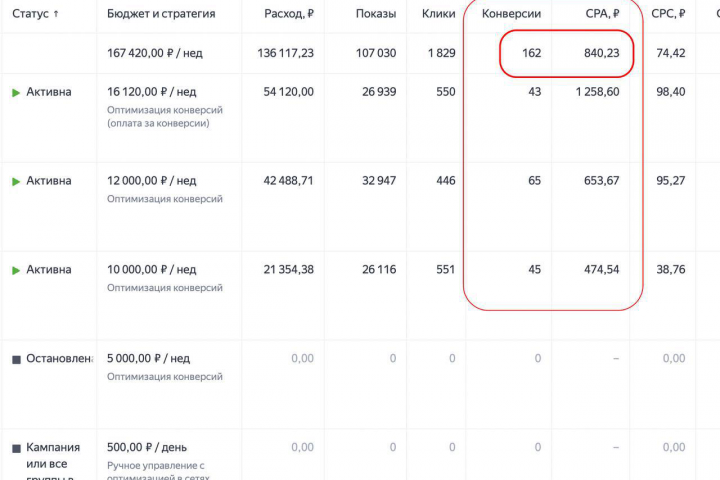The height and width of the screenshot is (480, 720).
Task: Select spend value 21 354,38
Action: (x=288, y=270)
